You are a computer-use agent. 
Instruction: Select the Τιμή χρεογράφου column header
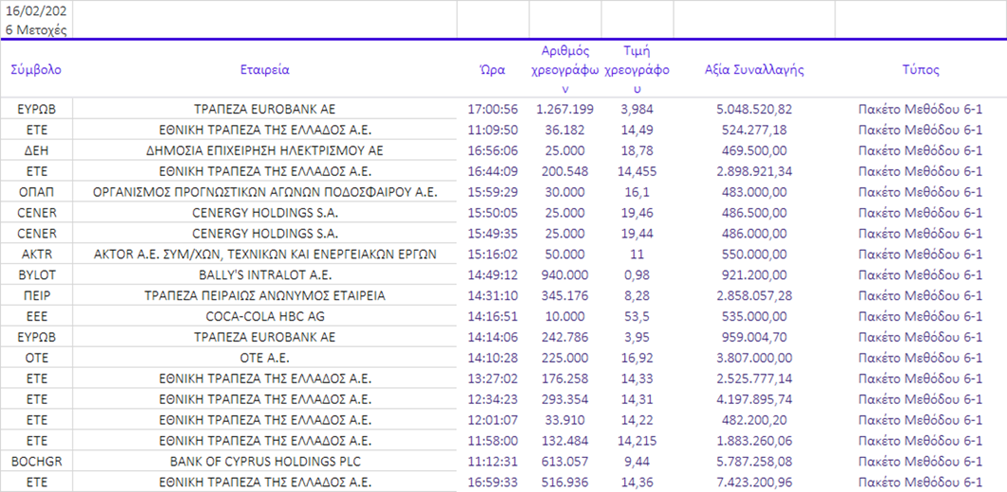pos(637,69)
